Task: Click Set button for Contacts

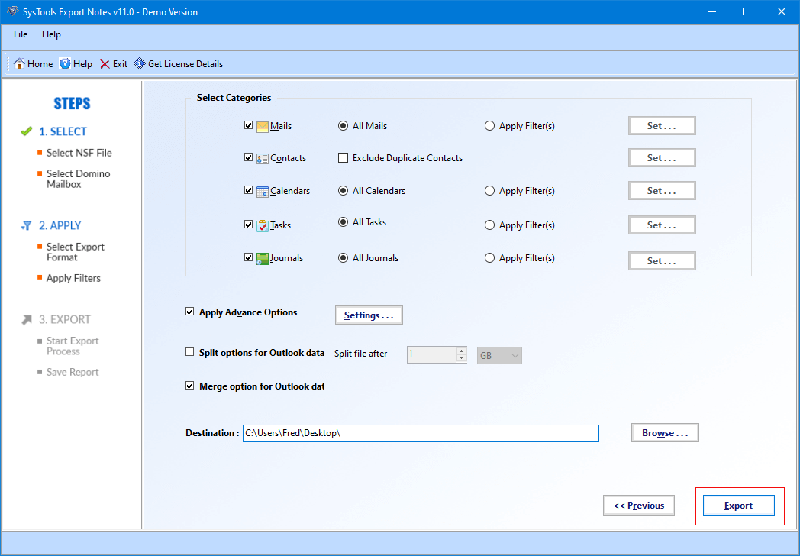Action: point(661,158)
